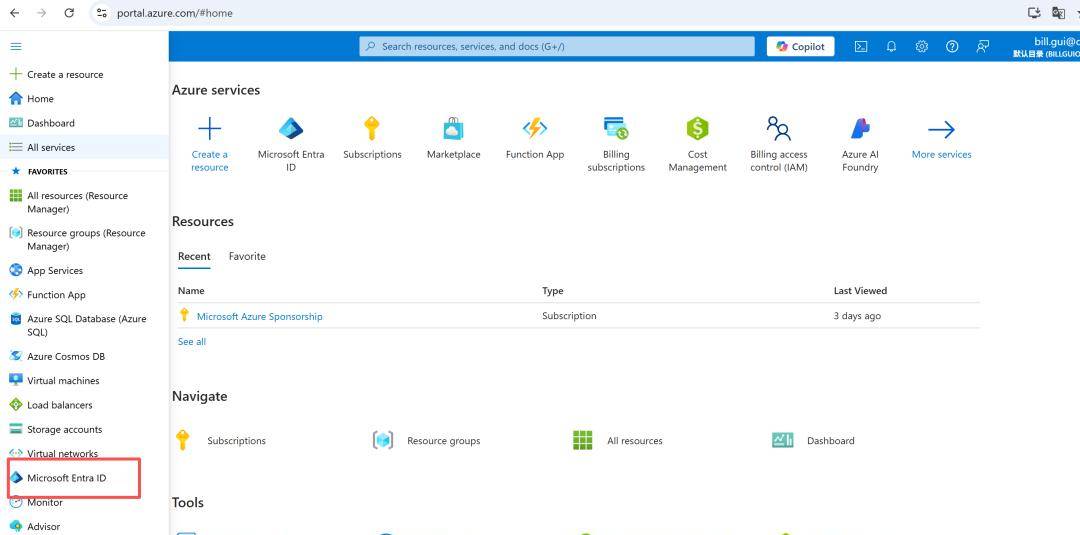
Task: Collapse the portal hamburger menu
Action: [x=16, y=46]
